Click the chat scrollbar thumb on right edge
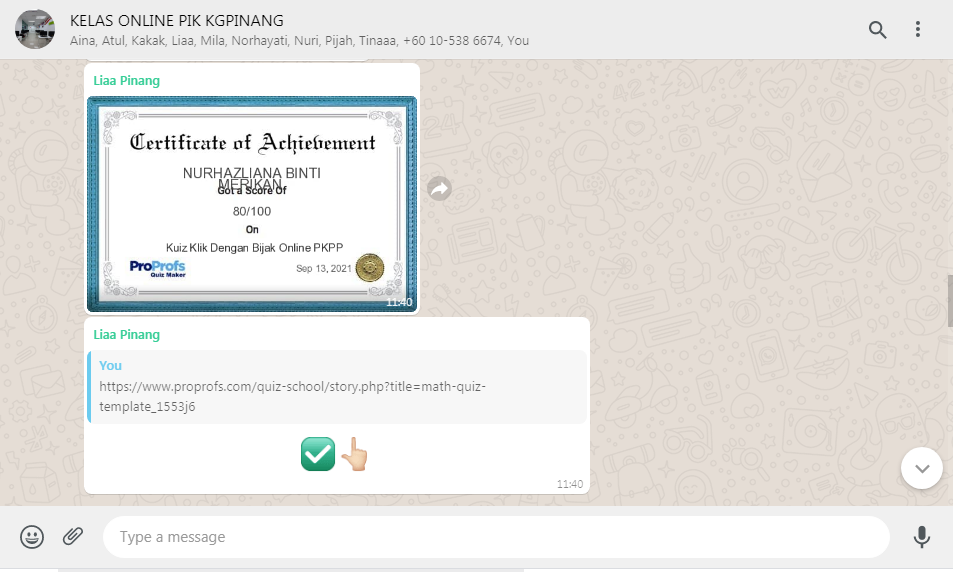The height and width of the screenshot is (572, 953). tap(948, 300)
